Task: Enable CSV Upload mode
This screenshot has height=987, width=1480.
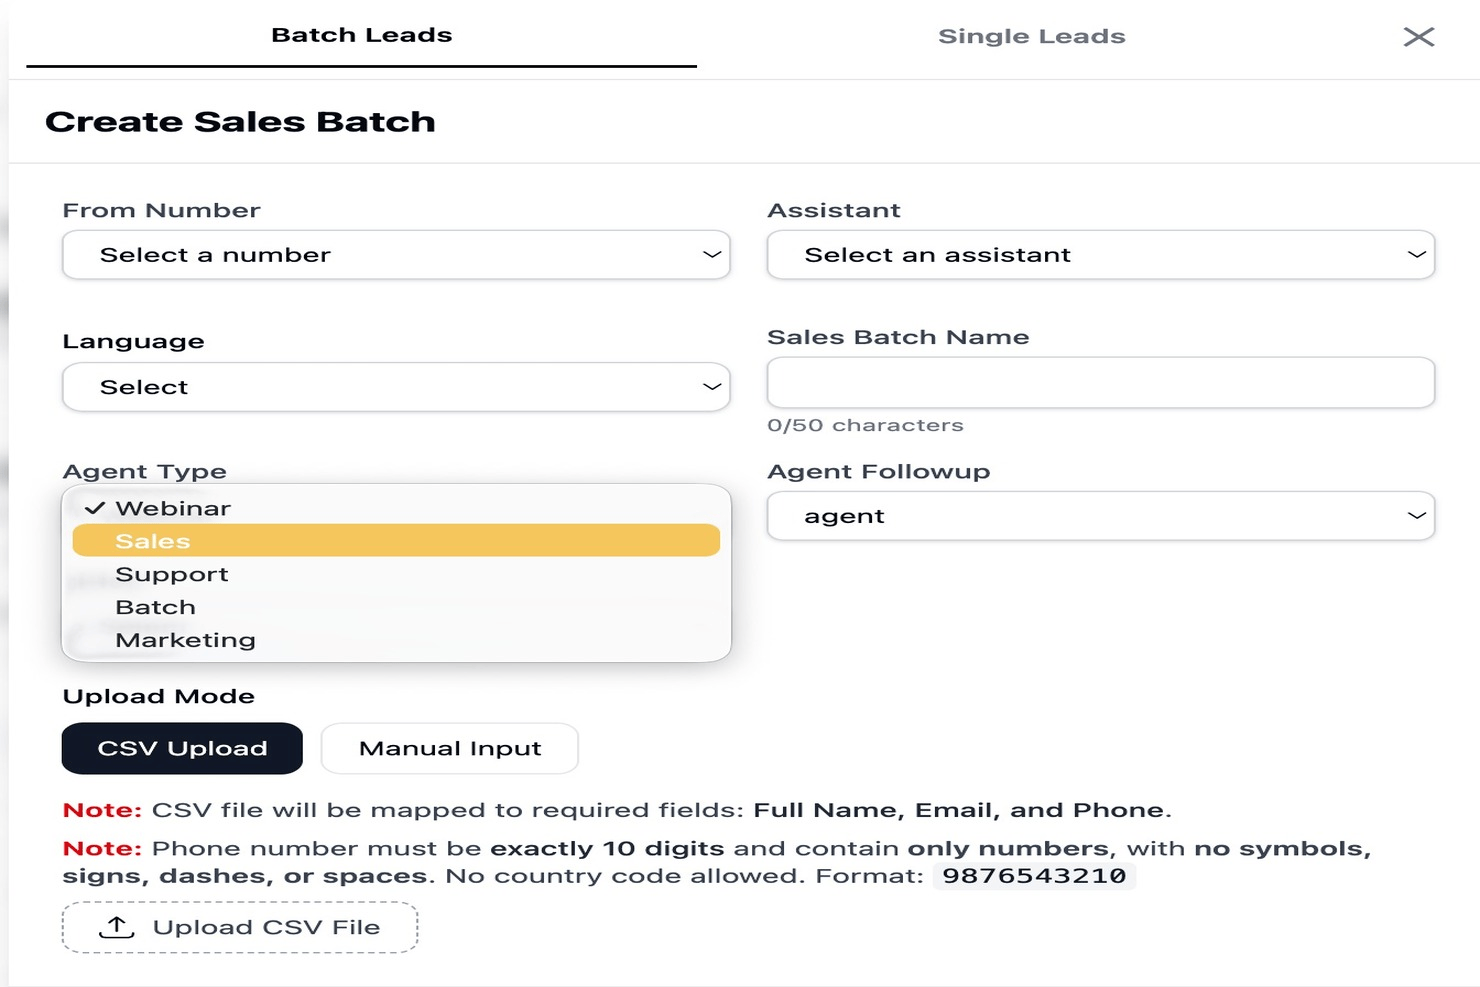Action: tap(182, 748)
